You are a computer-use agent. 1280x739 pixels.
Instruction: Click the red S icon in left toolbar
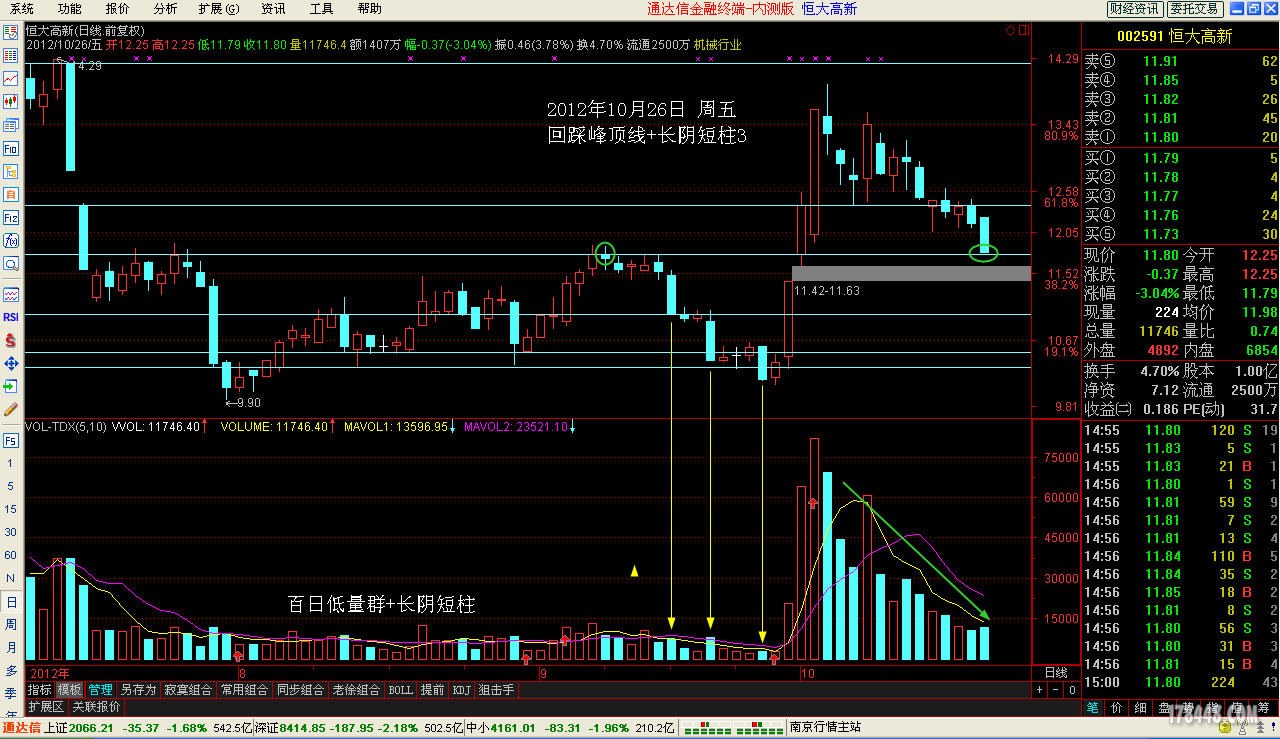pos(11,340)
